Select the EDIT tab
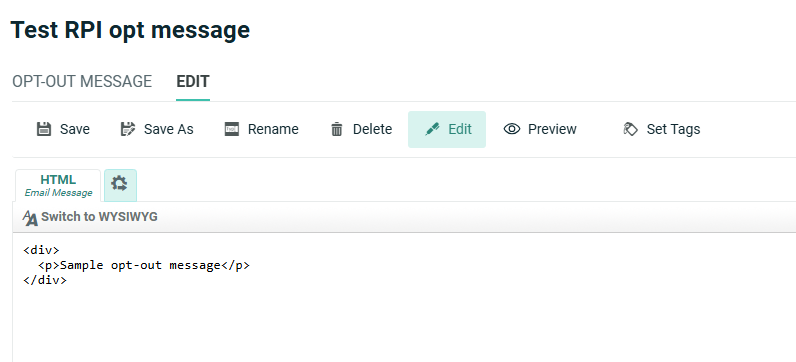The image size is (796, 362). coord(193,81)
